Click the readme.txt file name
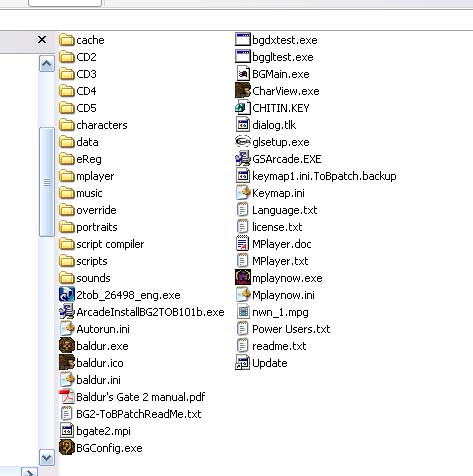This screenshot has width=473, height=476. point(279,346)
